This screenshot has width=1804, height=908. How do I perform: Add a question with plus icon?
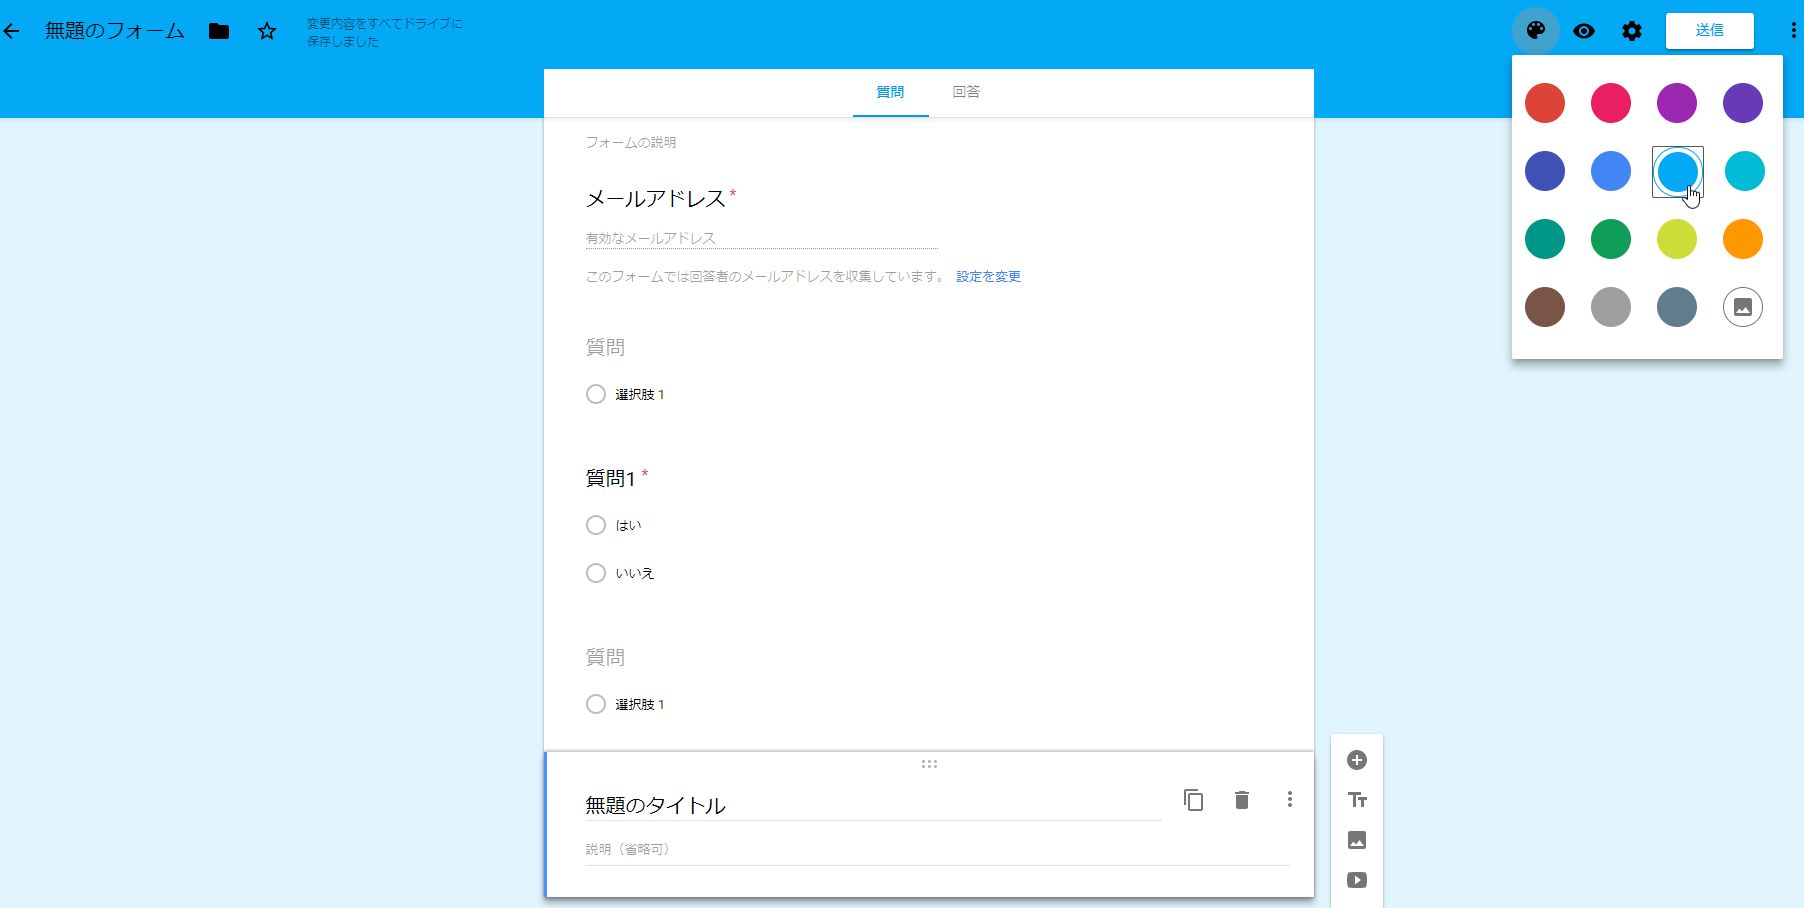[x=1357, y=761]
